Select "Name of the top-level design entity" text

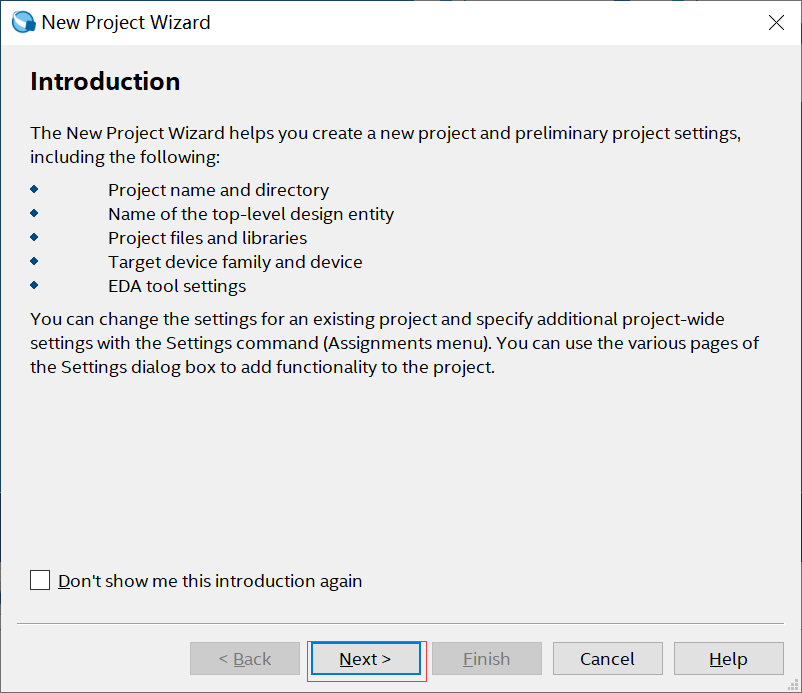click(251, 214)
